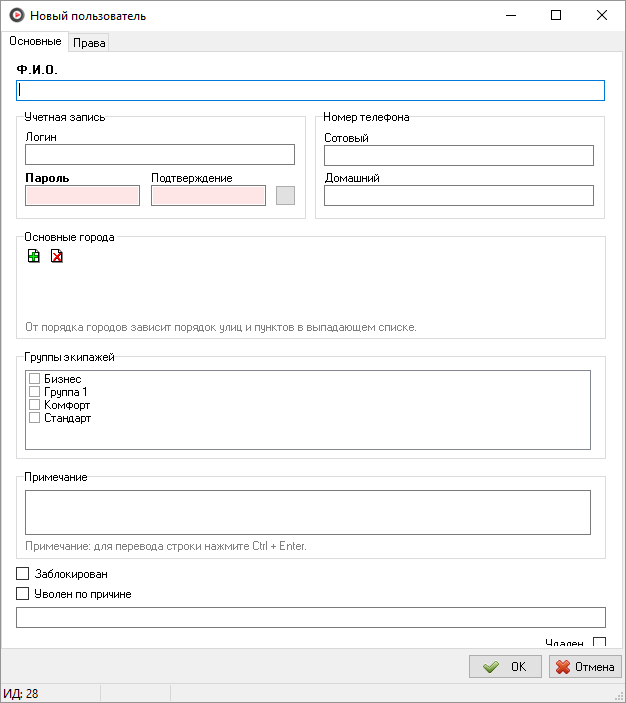Viewport: 626px width, 703px height.
Task: Click the add city green plus icon
Action: click(x=34, y=256)
